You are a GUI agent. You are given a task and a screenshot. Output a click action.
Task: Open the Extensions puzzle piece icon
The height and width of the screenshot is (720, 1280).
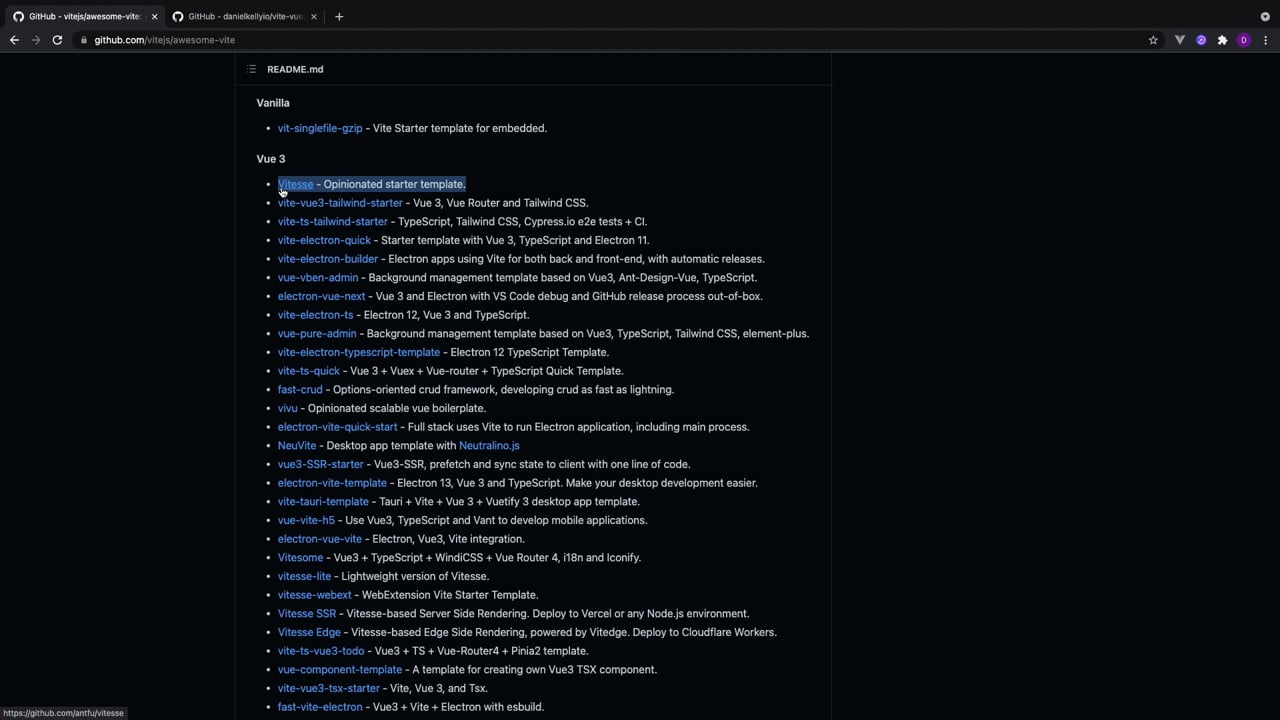(x=1222, y=40)
